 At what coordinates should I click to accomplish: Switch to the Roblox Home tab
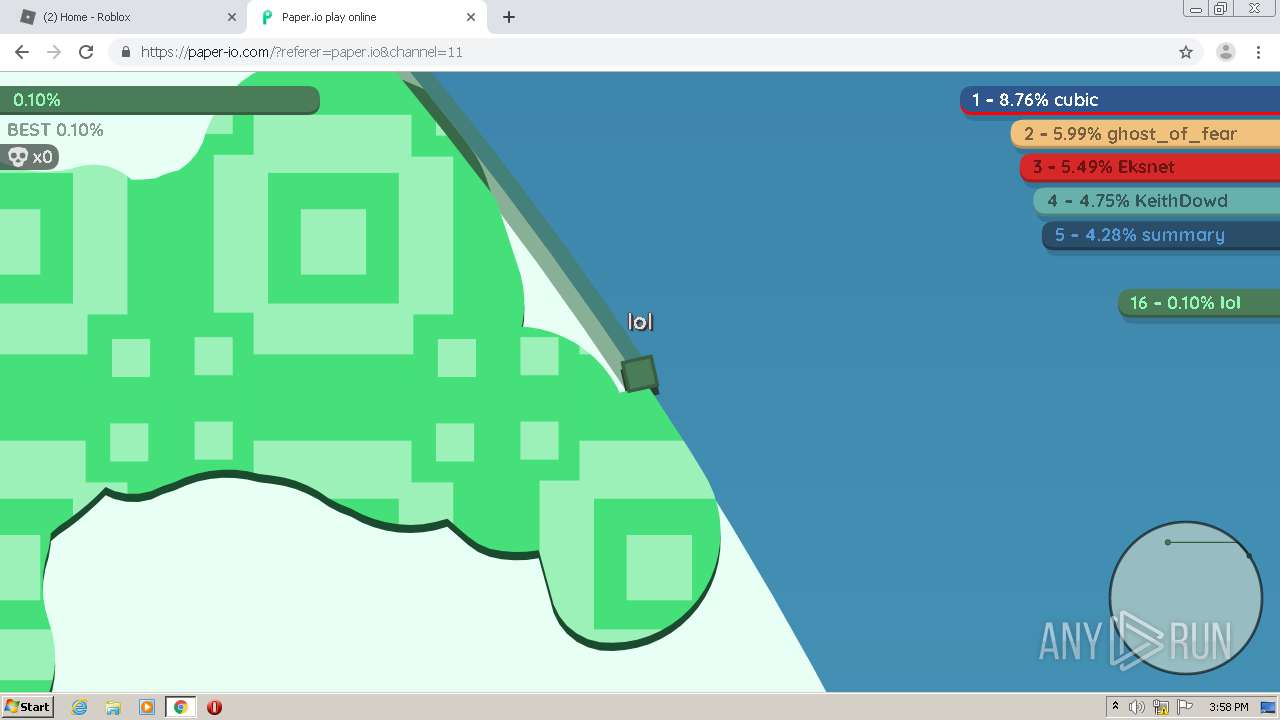[x=125, y=17]
